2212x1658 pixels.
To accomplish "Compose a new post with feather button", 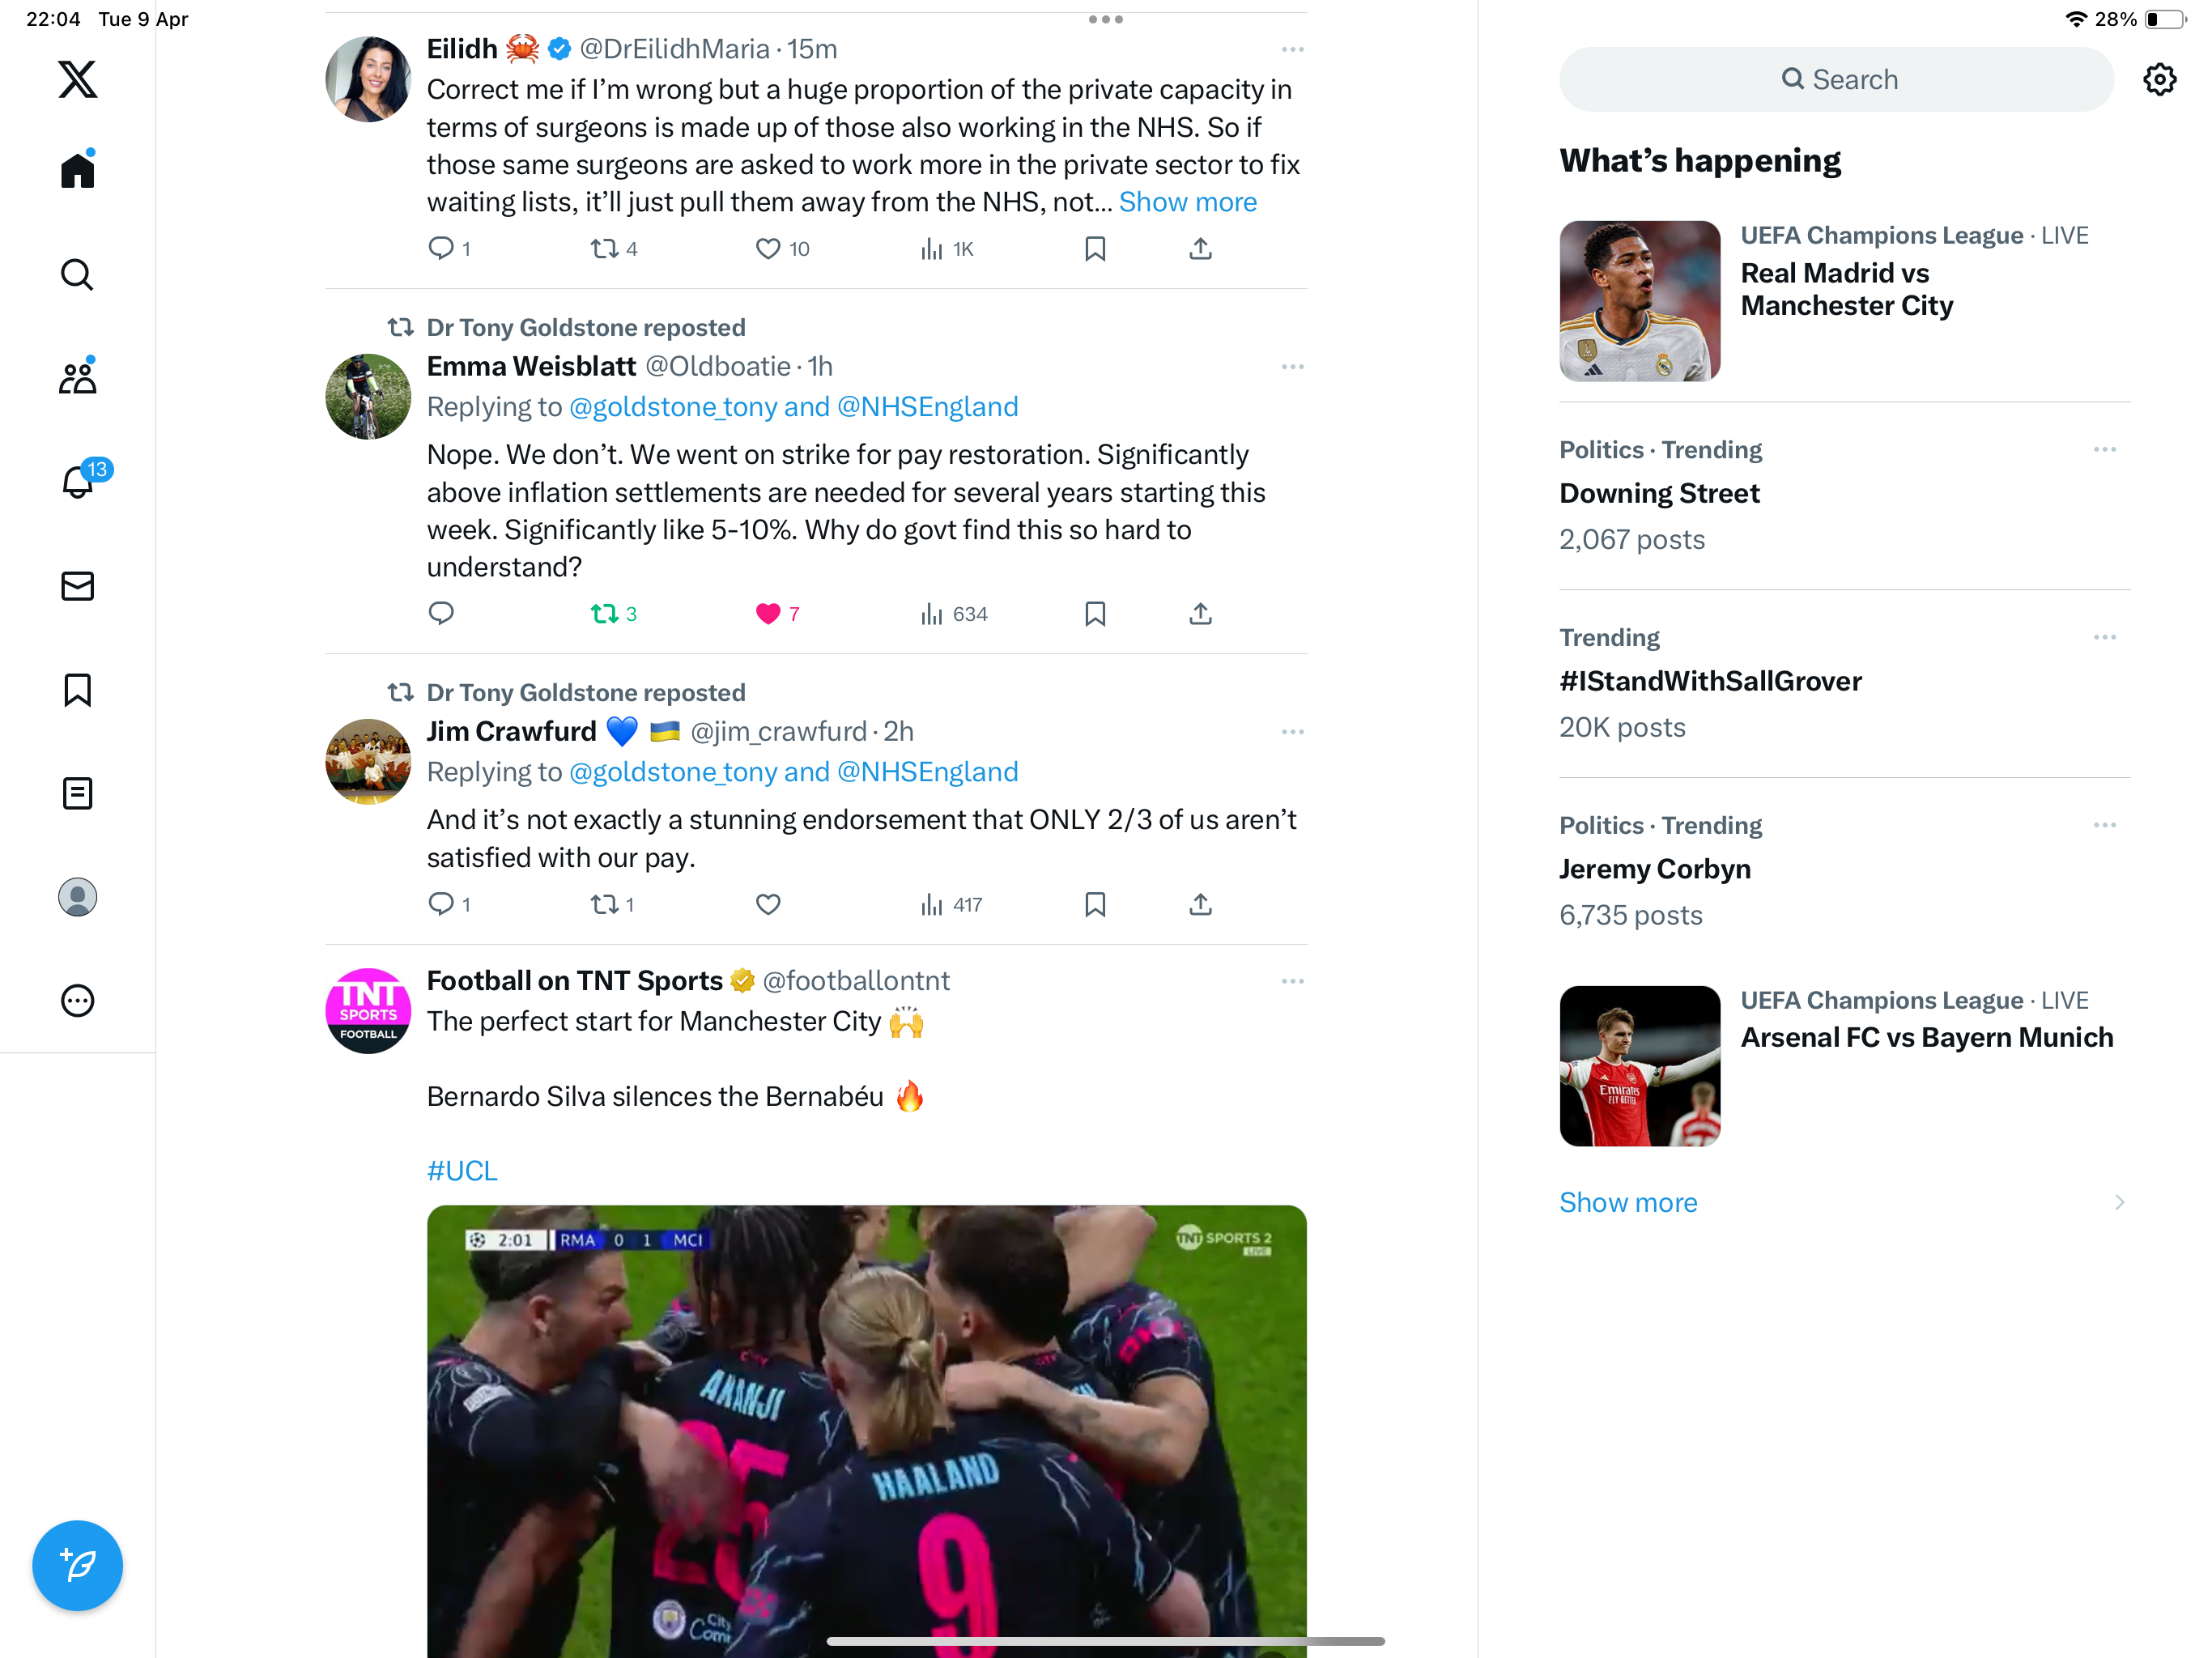I will (78, 1566).
